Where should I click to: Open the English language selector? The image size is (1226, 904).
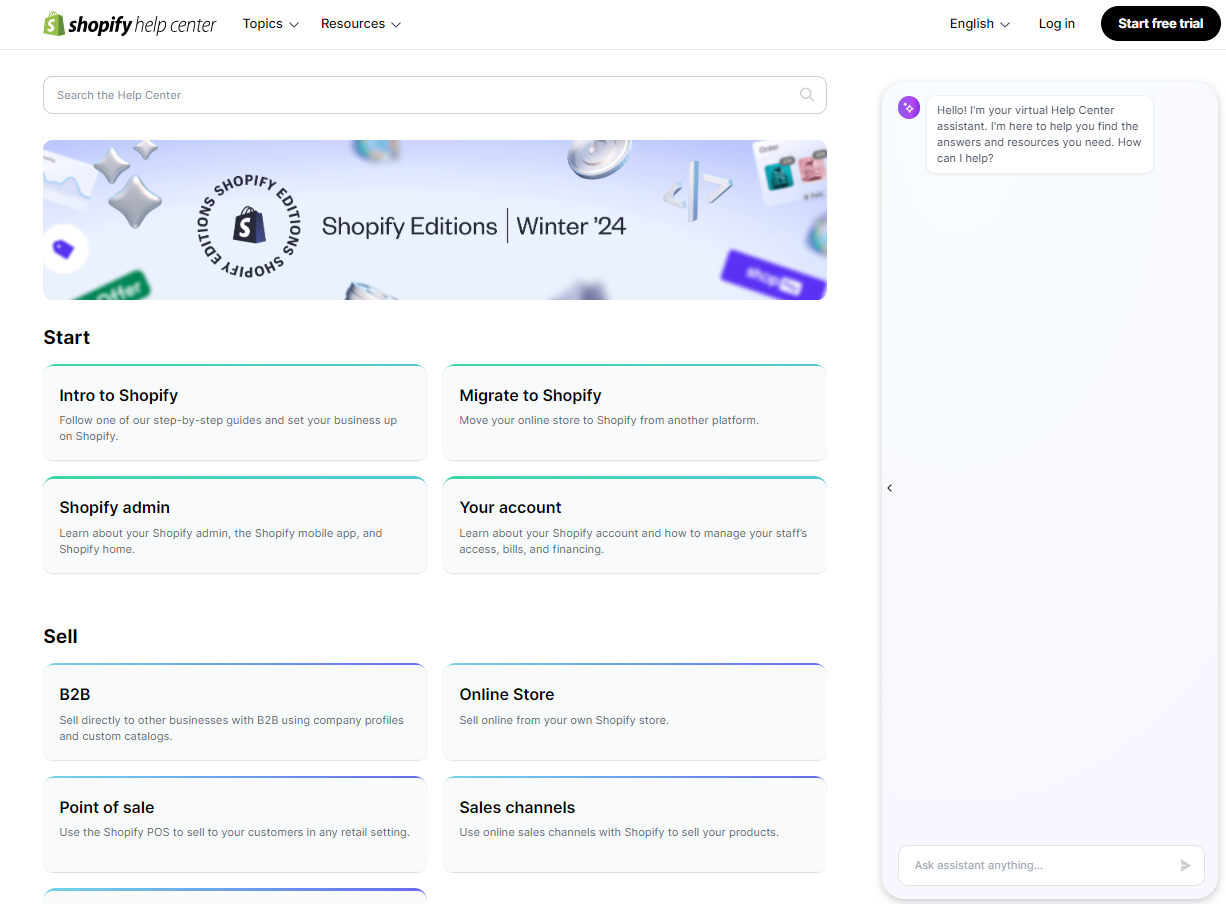[x=978, y=23]
